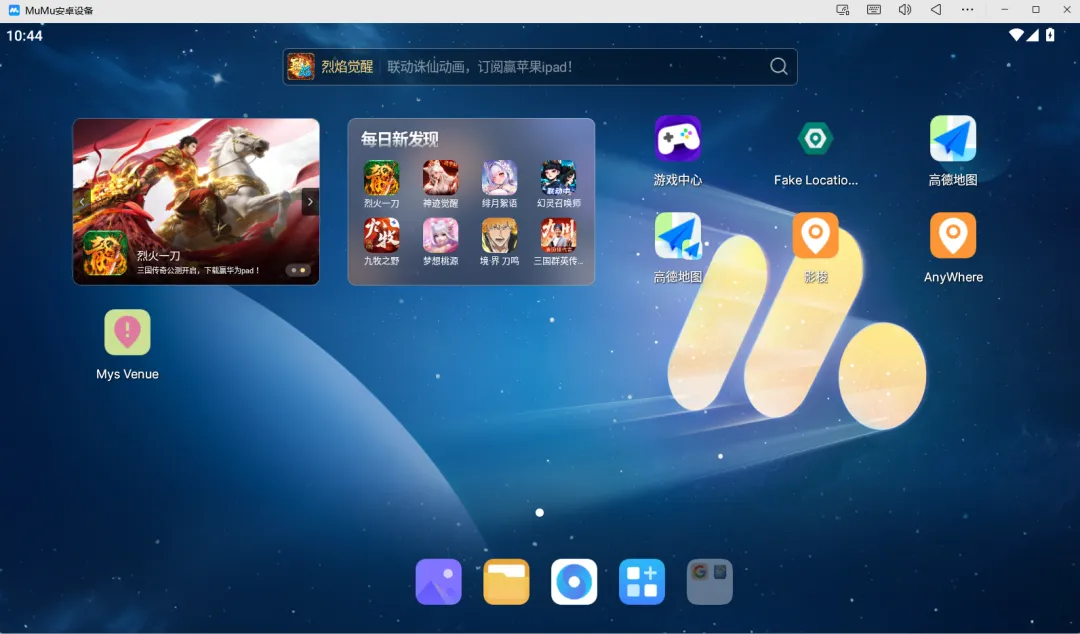Open the AnyWhere app
The image size is (1080, 634).
[x=953, y=236]
